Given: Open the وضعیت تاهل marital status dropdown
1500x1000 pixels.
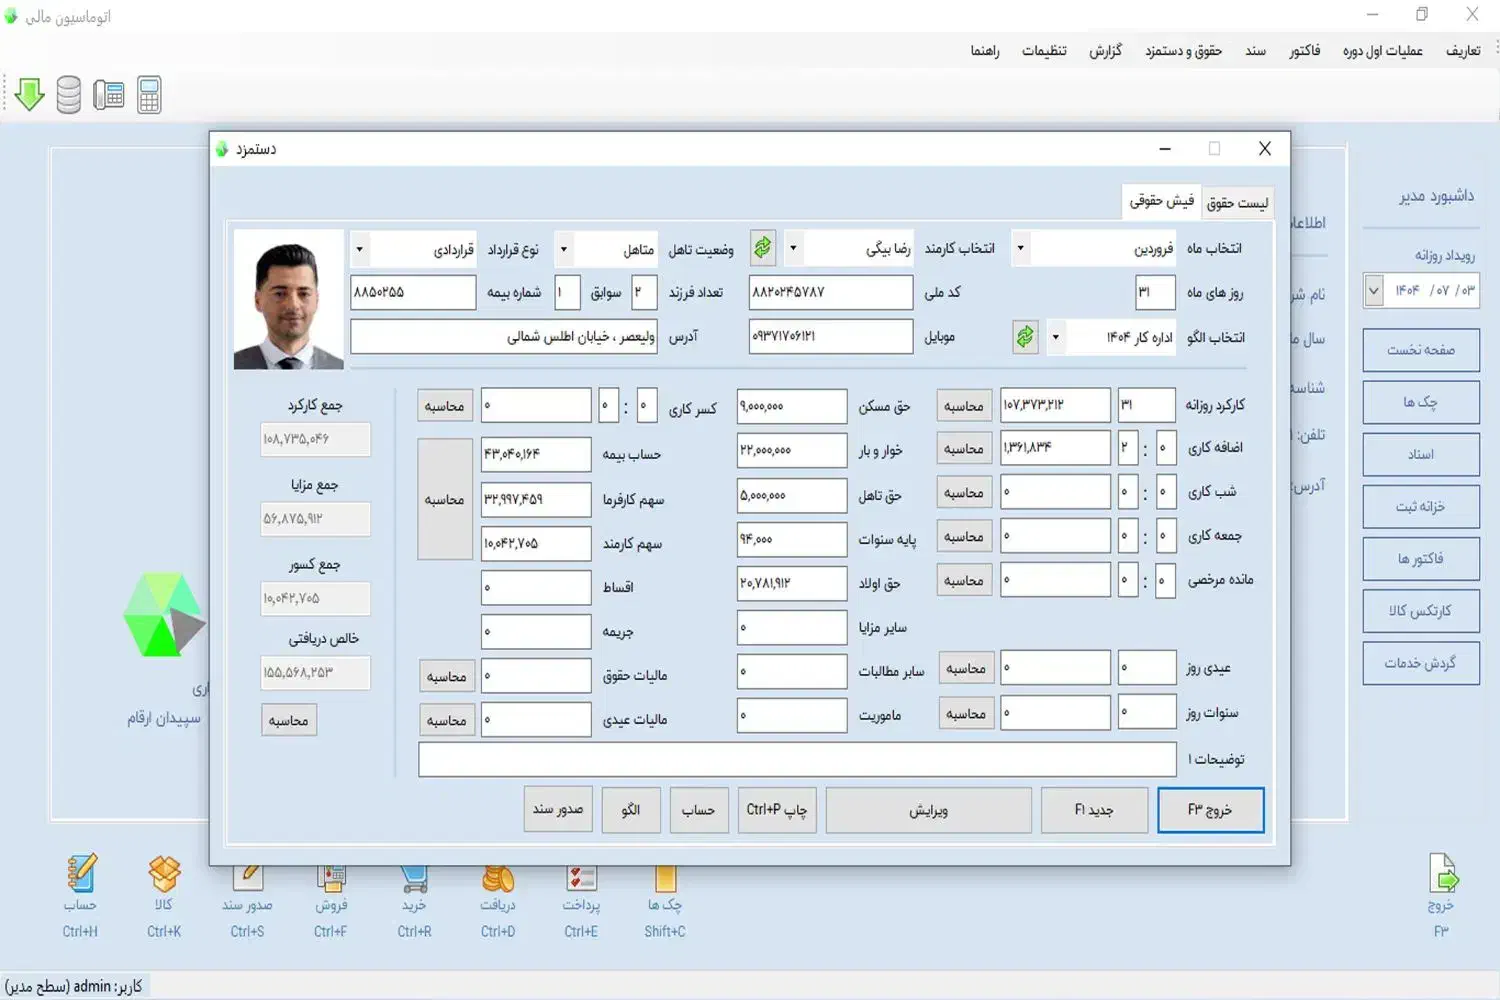Looking at the screenshot, I should coord(564,249).
